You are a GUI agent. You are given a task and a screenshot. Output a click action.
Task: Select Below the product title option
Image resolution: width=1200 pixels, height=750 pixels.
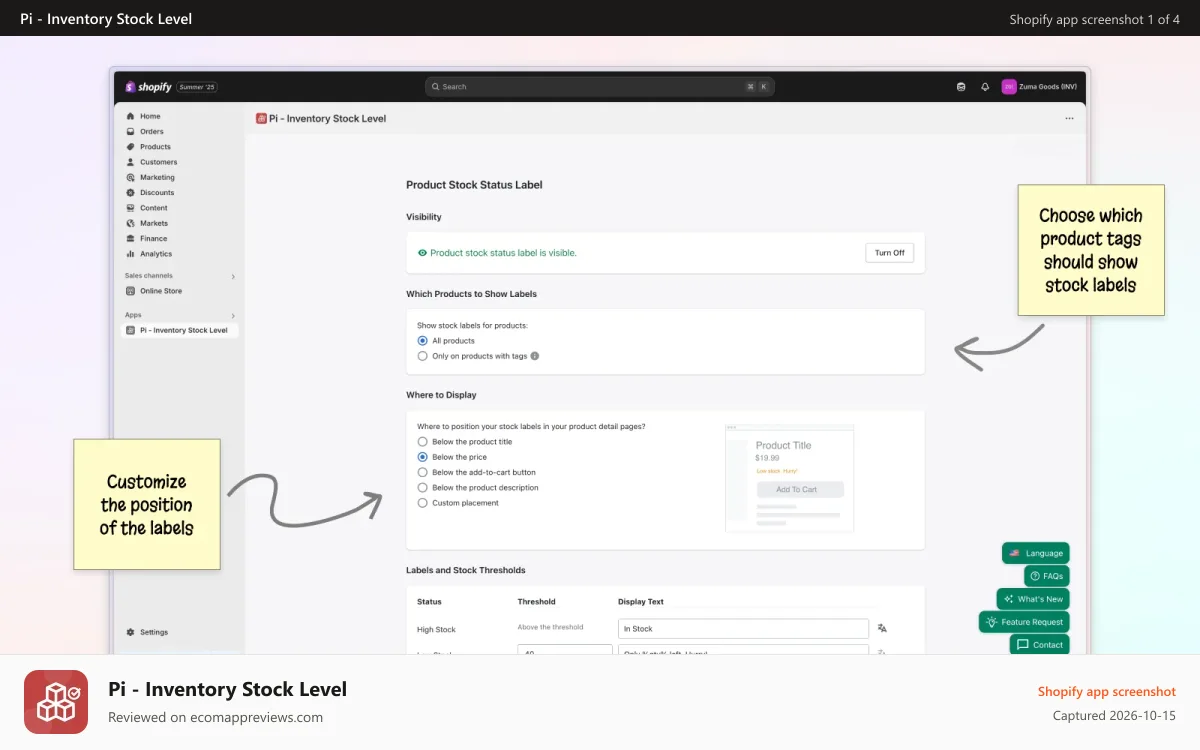tap(422, 442)
